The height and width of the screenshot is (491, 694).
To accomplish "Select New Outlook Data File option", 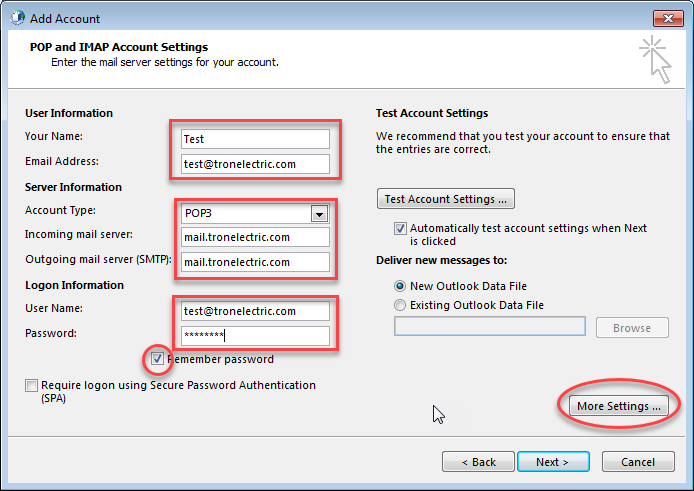I will click(x=401, y=286).
